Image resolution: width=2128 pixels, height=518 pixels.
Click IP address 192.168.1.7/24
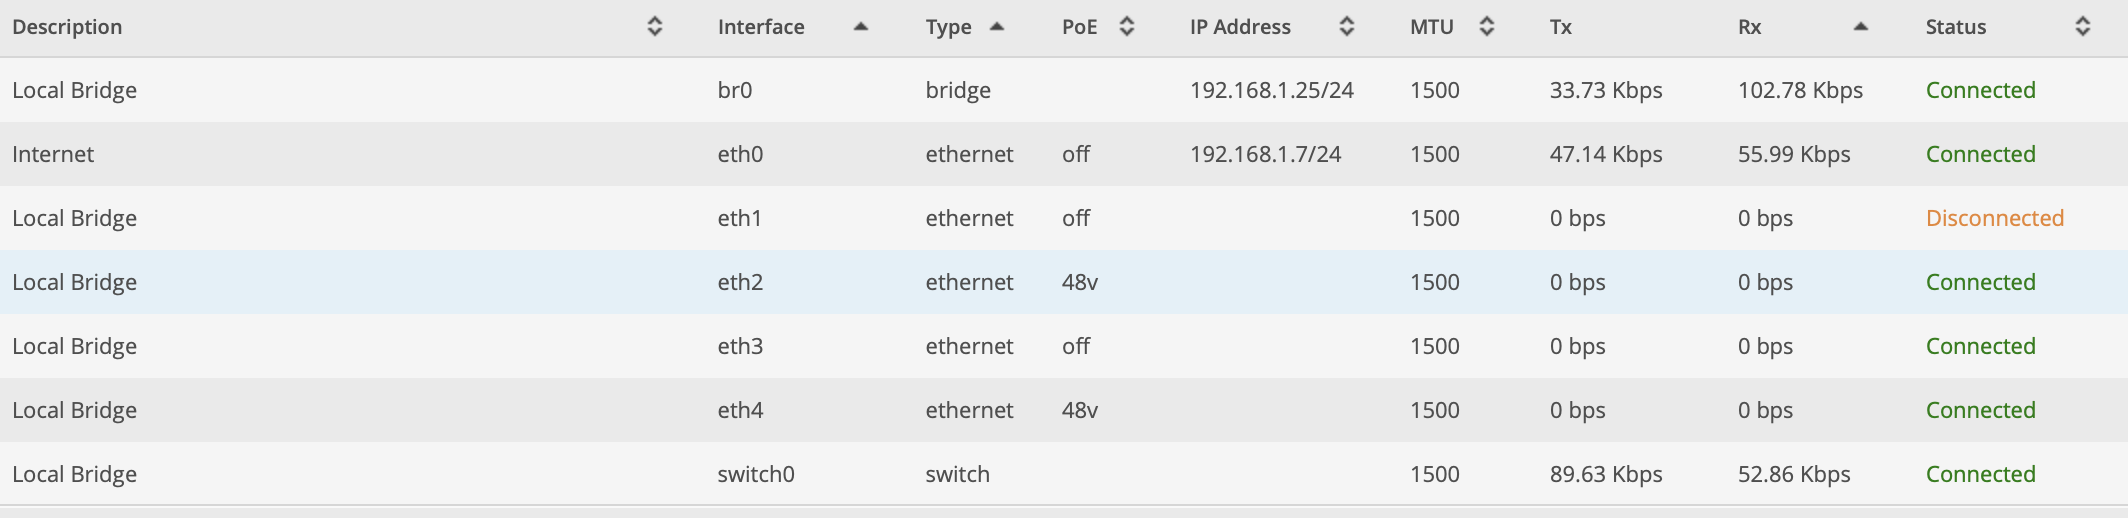pyautogui.click(x=1265, y=154)
